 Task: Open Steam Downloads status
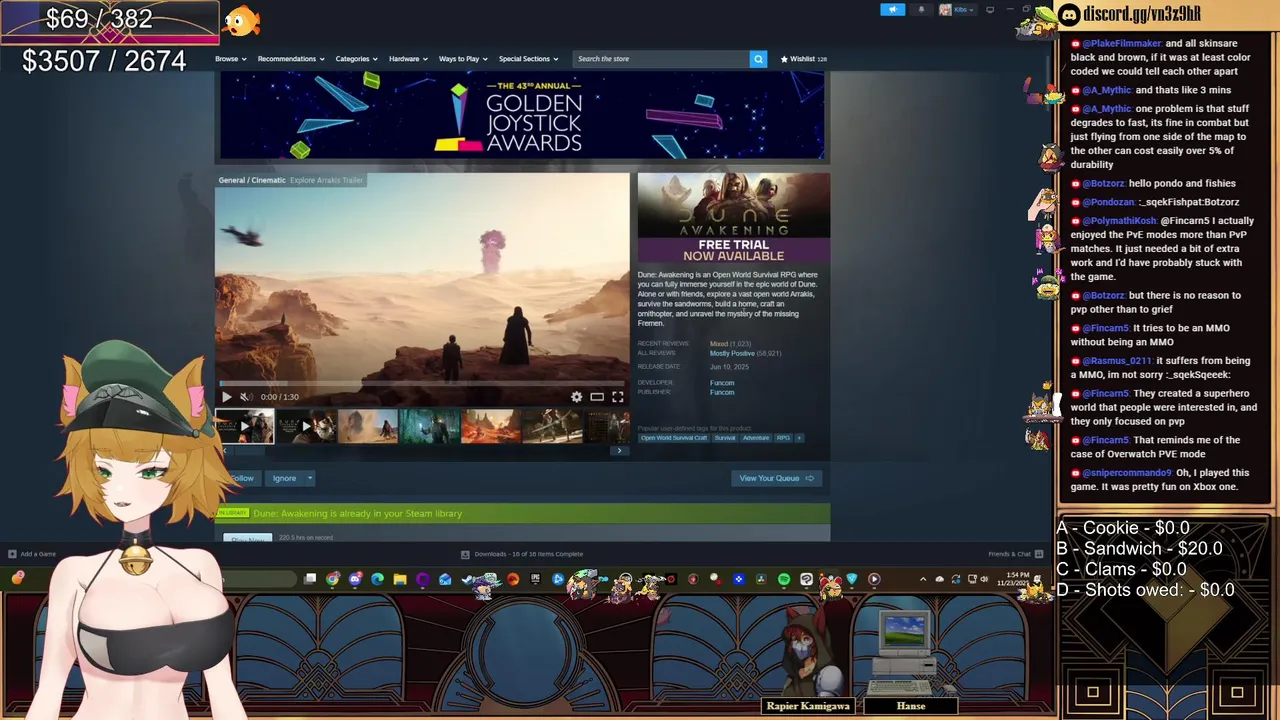(521, 554)
